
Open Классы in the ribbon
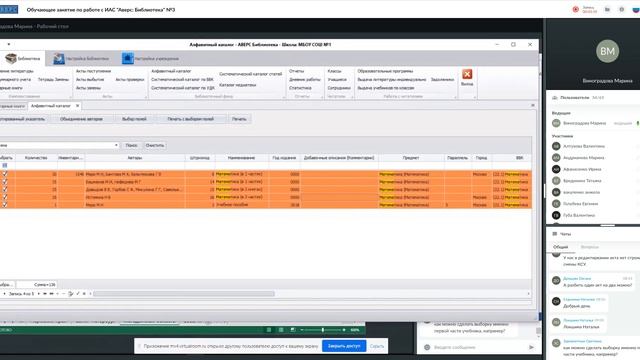(334, 71)
